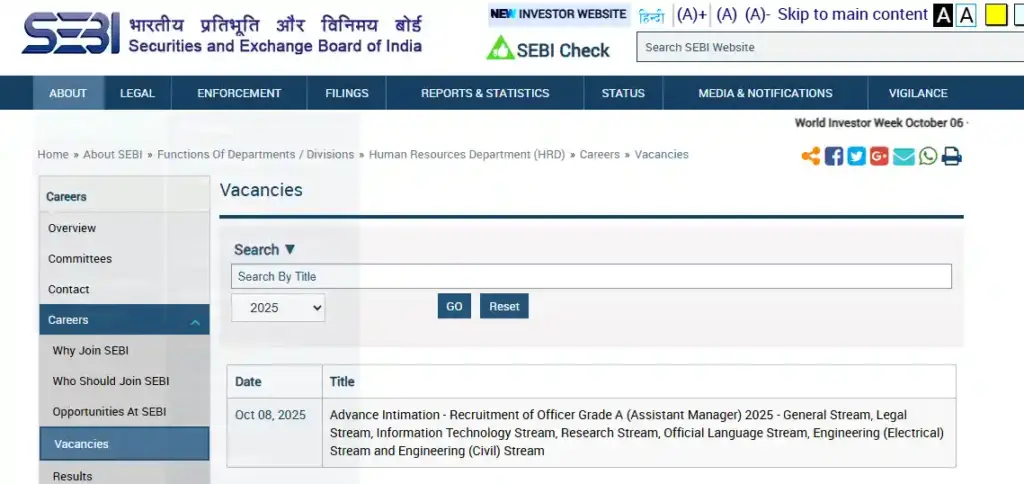Viewport: 1024px width, 484px height.
Task: Switch to black high-contrast theme
Action: (943, 15)
